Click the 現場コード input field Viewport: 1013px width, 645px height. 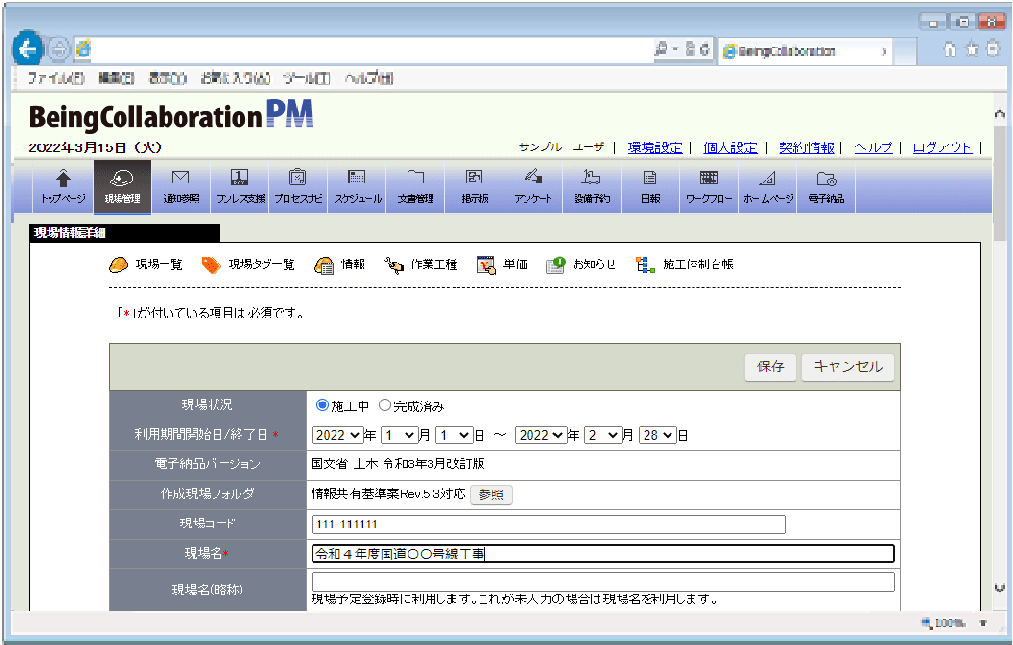tap(548, 524)
